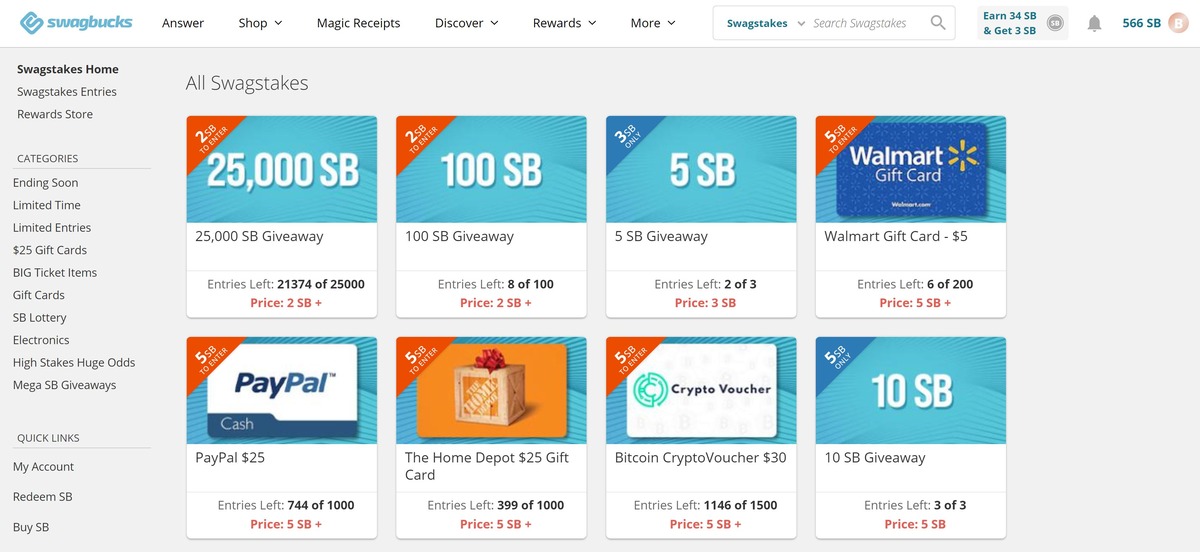Click the Search Swagstakes input field

click(x=866, y=23)
